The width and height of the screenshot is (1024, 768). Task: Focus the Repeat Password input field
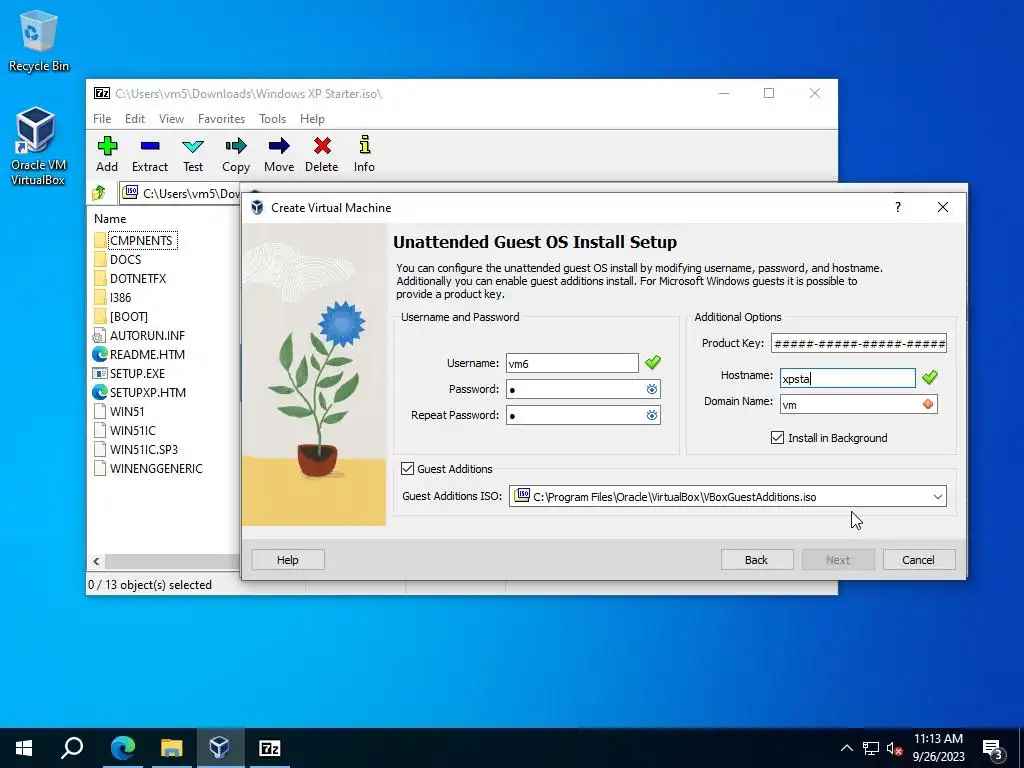(x=583, y=415)
